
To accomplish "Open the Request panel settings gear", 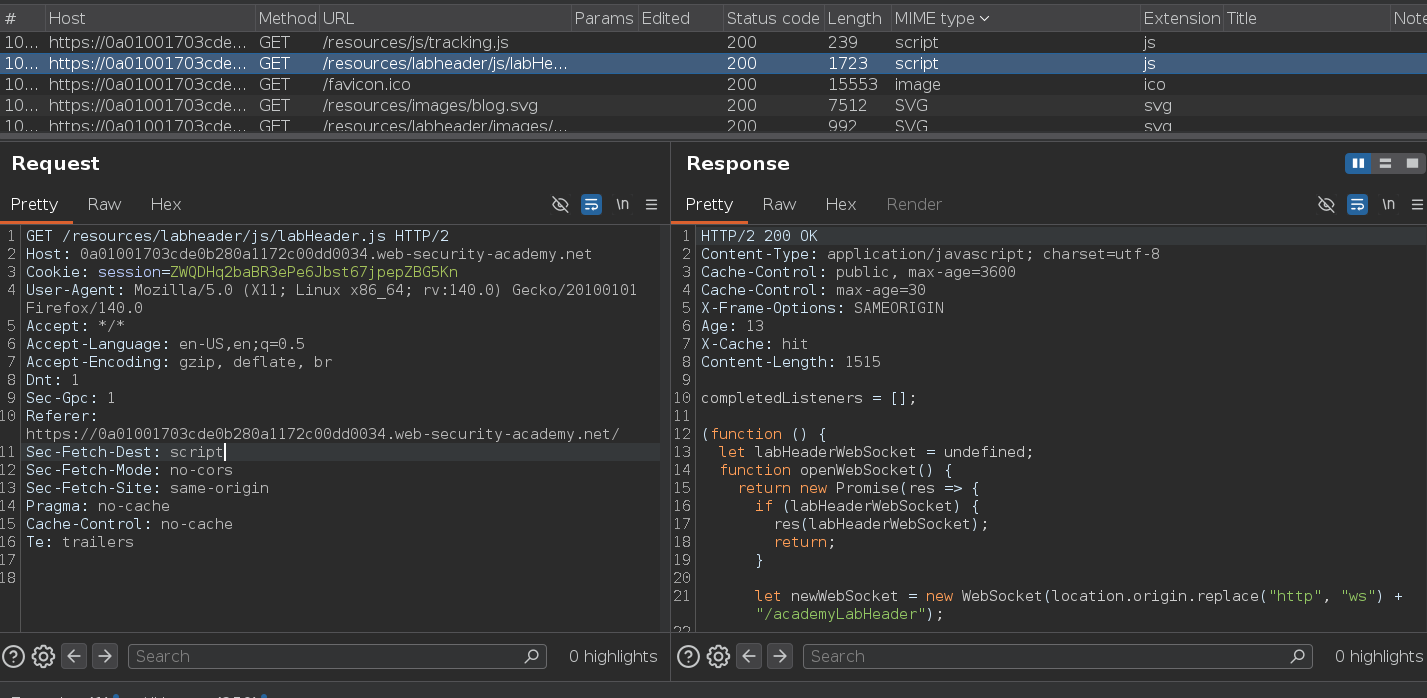I will click(x=43, y=656).
